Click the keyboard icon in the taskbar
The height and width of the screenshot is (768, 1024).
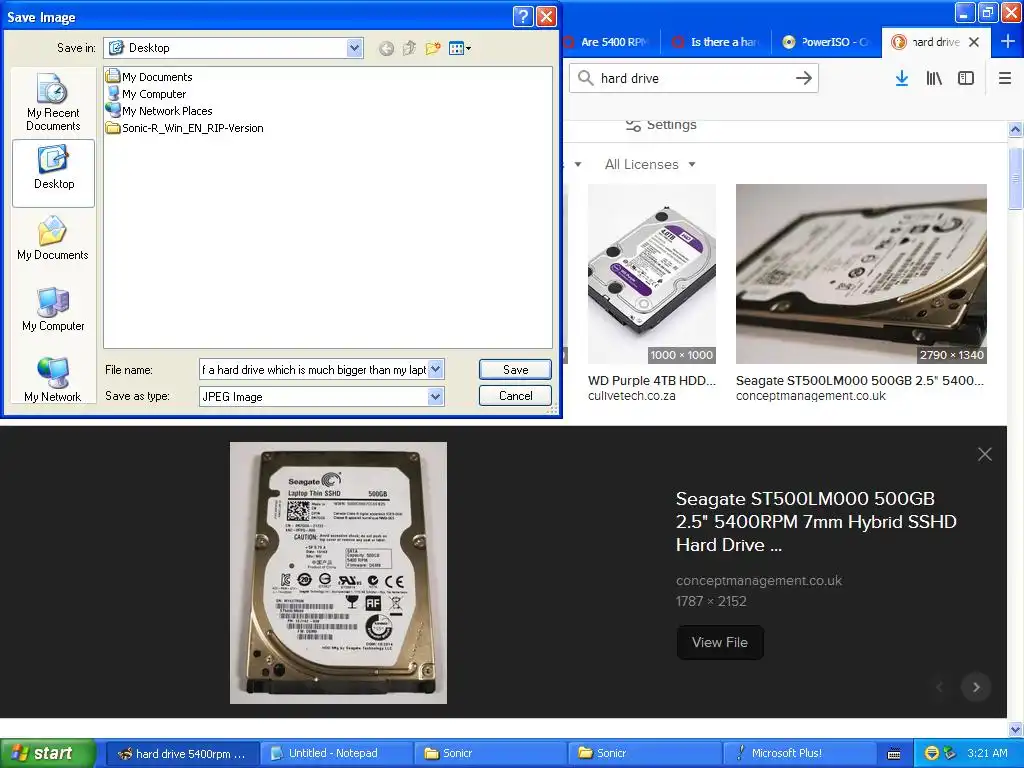(x=894, y=754)
